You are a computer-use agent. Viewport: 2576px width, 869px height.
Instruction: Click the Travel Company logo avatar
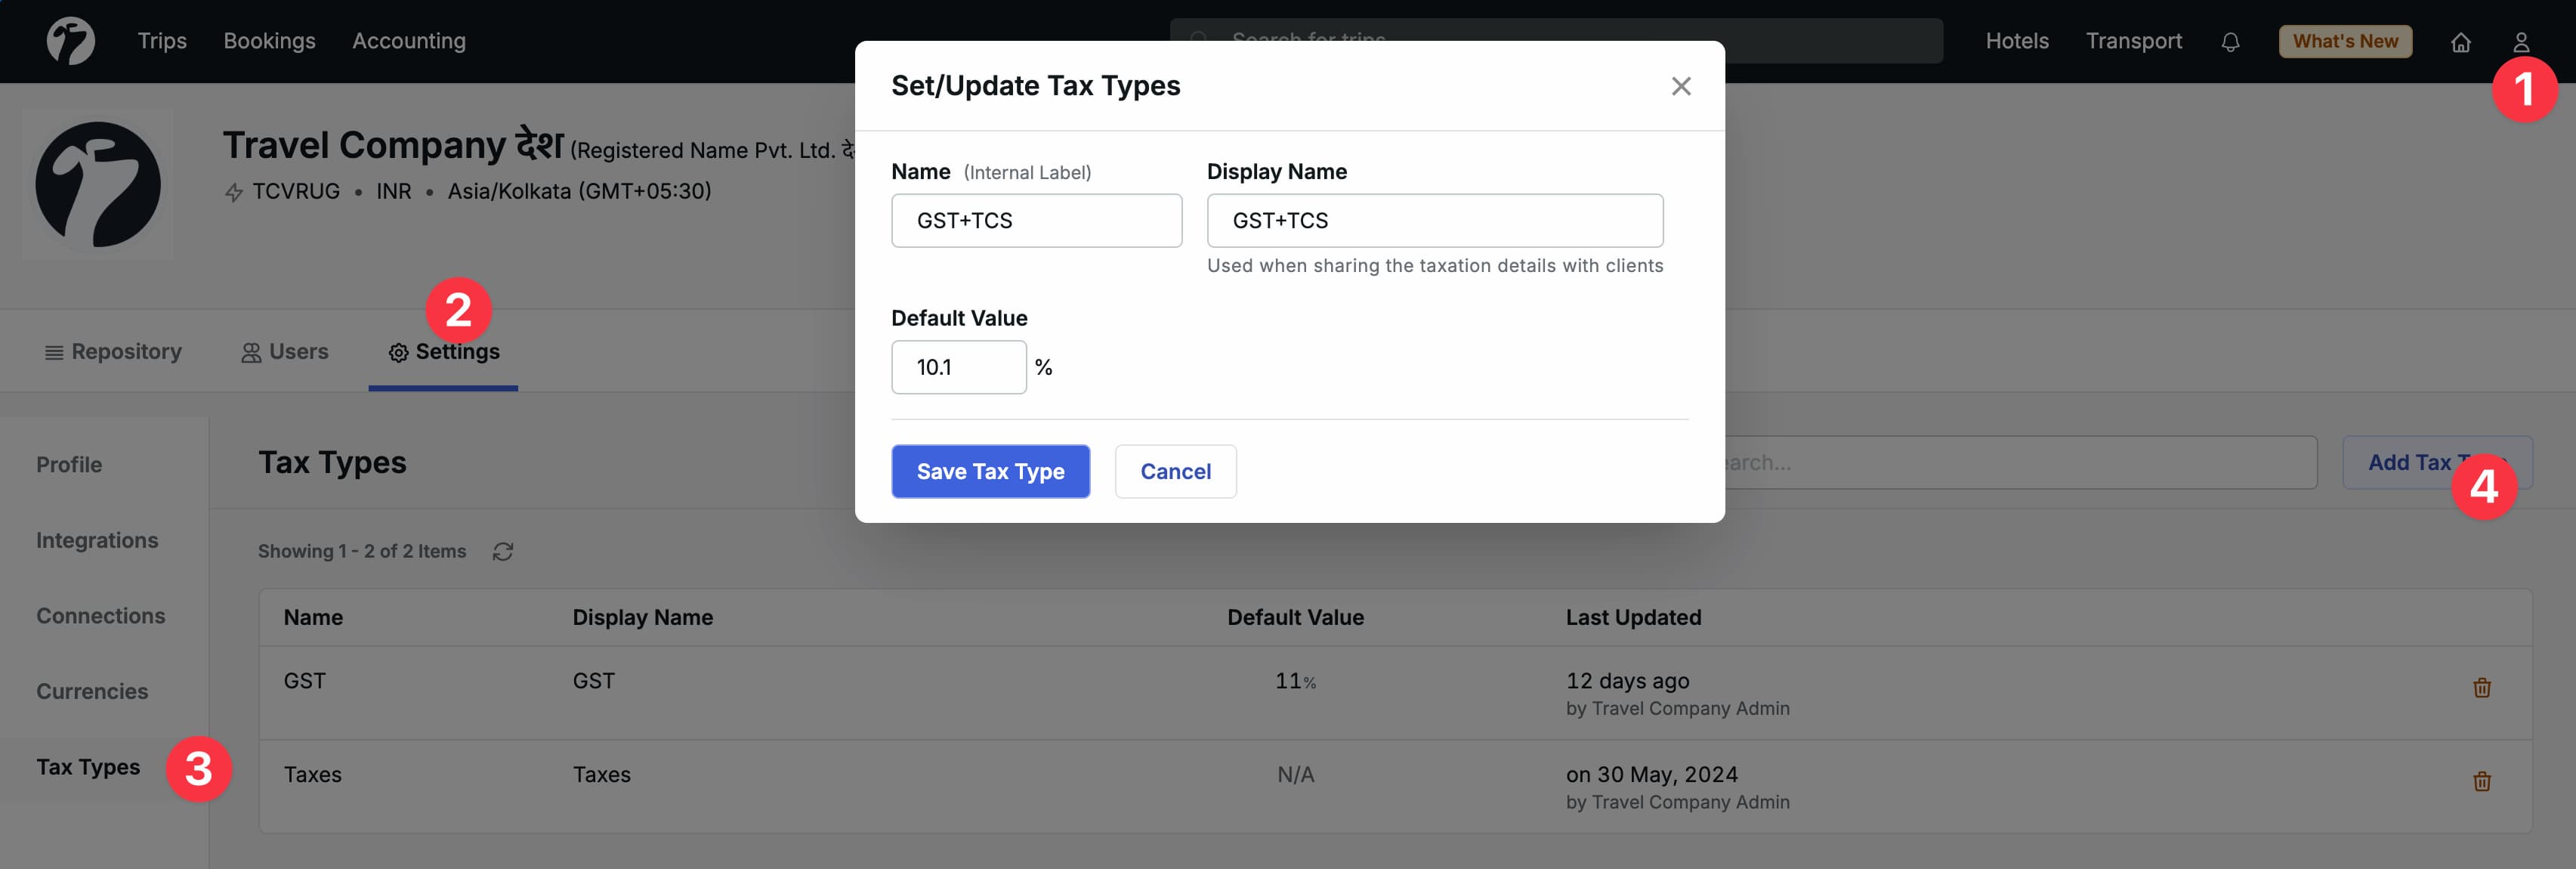97,184
